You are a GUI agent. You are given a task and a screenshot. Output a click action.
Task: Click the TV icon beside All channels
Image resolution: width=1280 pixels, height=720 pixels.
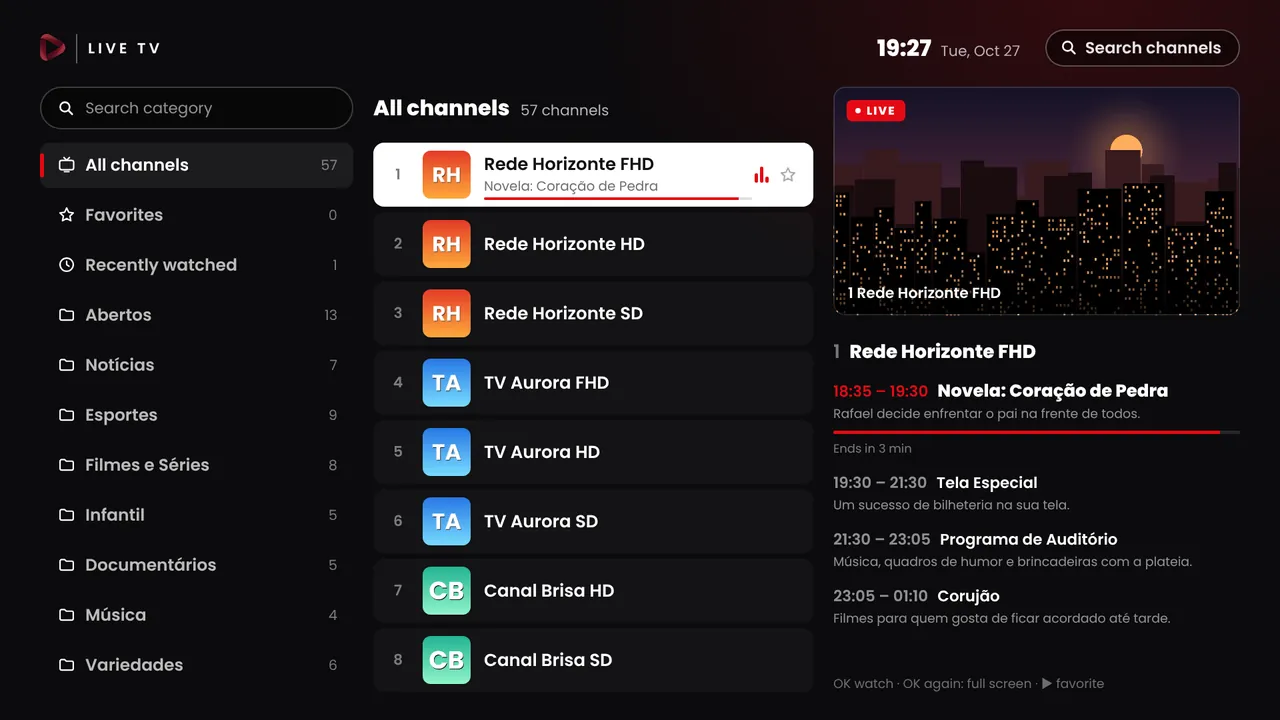point(67,165)
